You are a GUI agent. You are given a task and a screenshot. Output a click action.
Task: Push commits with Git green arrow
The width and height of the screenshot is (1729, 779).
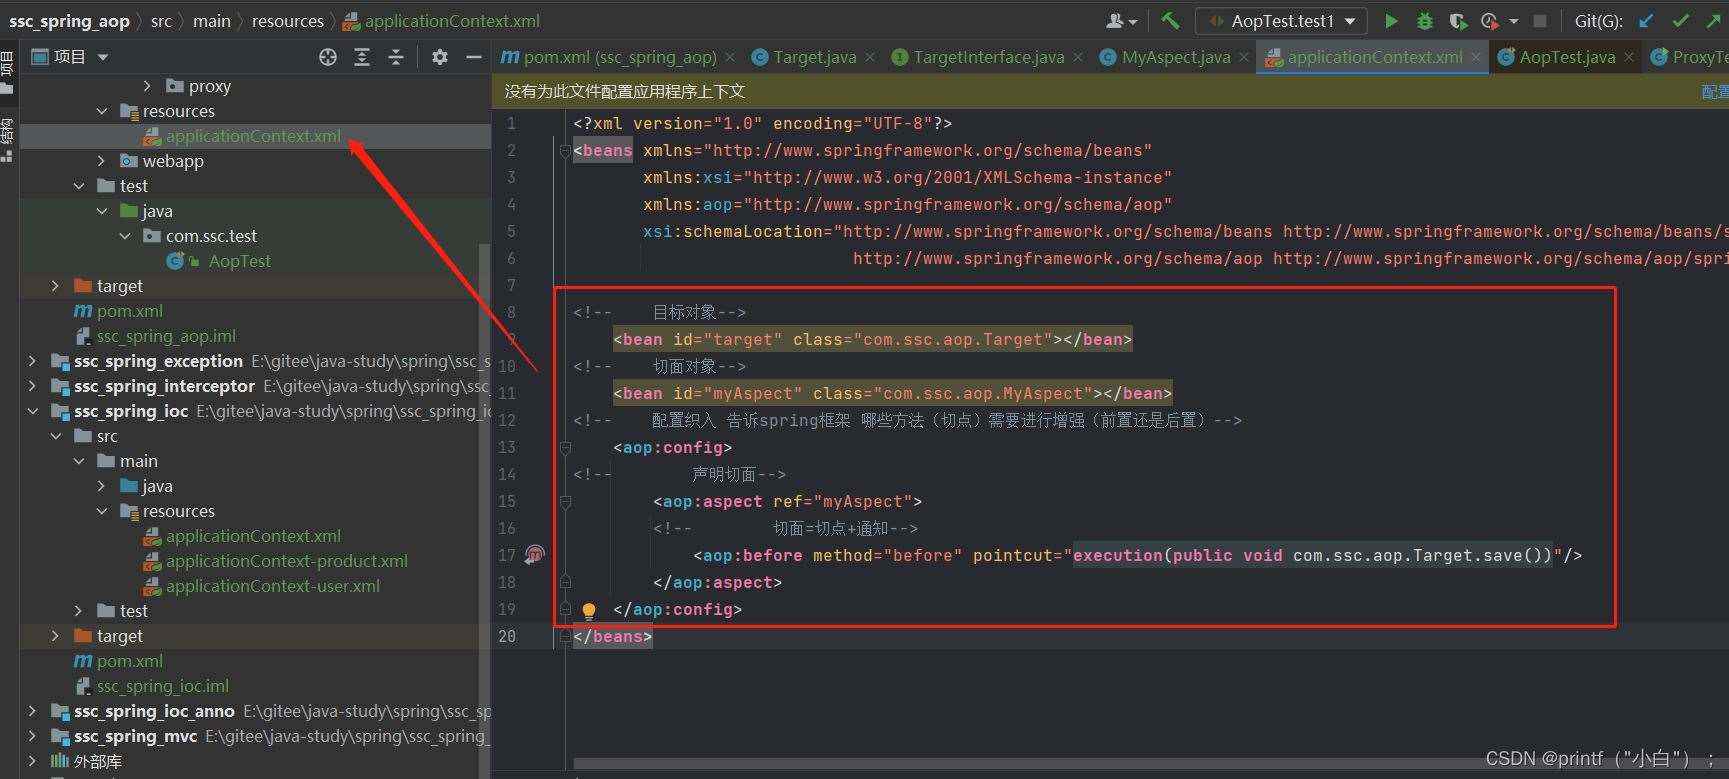click(1713, 20)
